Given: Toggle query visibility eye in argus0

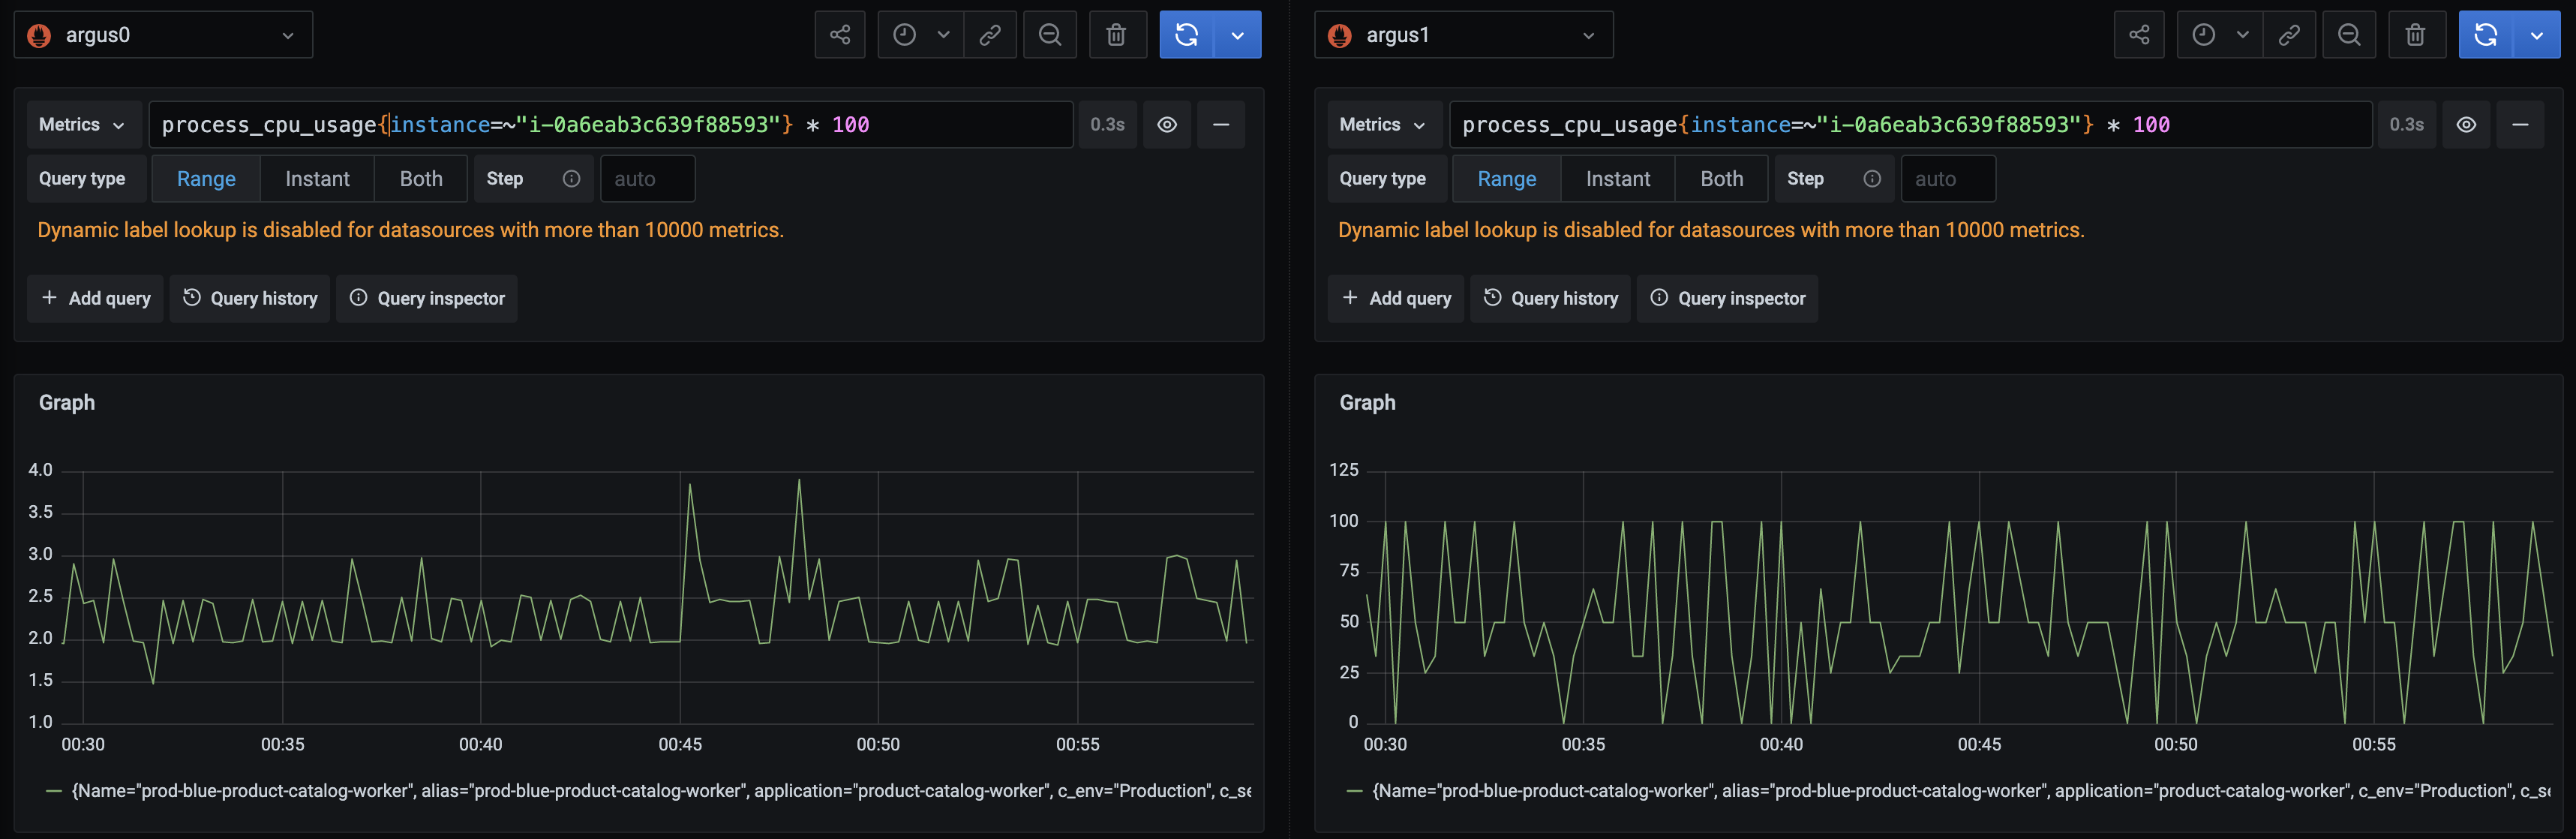Looking at the screenshot, I should click(x=1166, y=125).
